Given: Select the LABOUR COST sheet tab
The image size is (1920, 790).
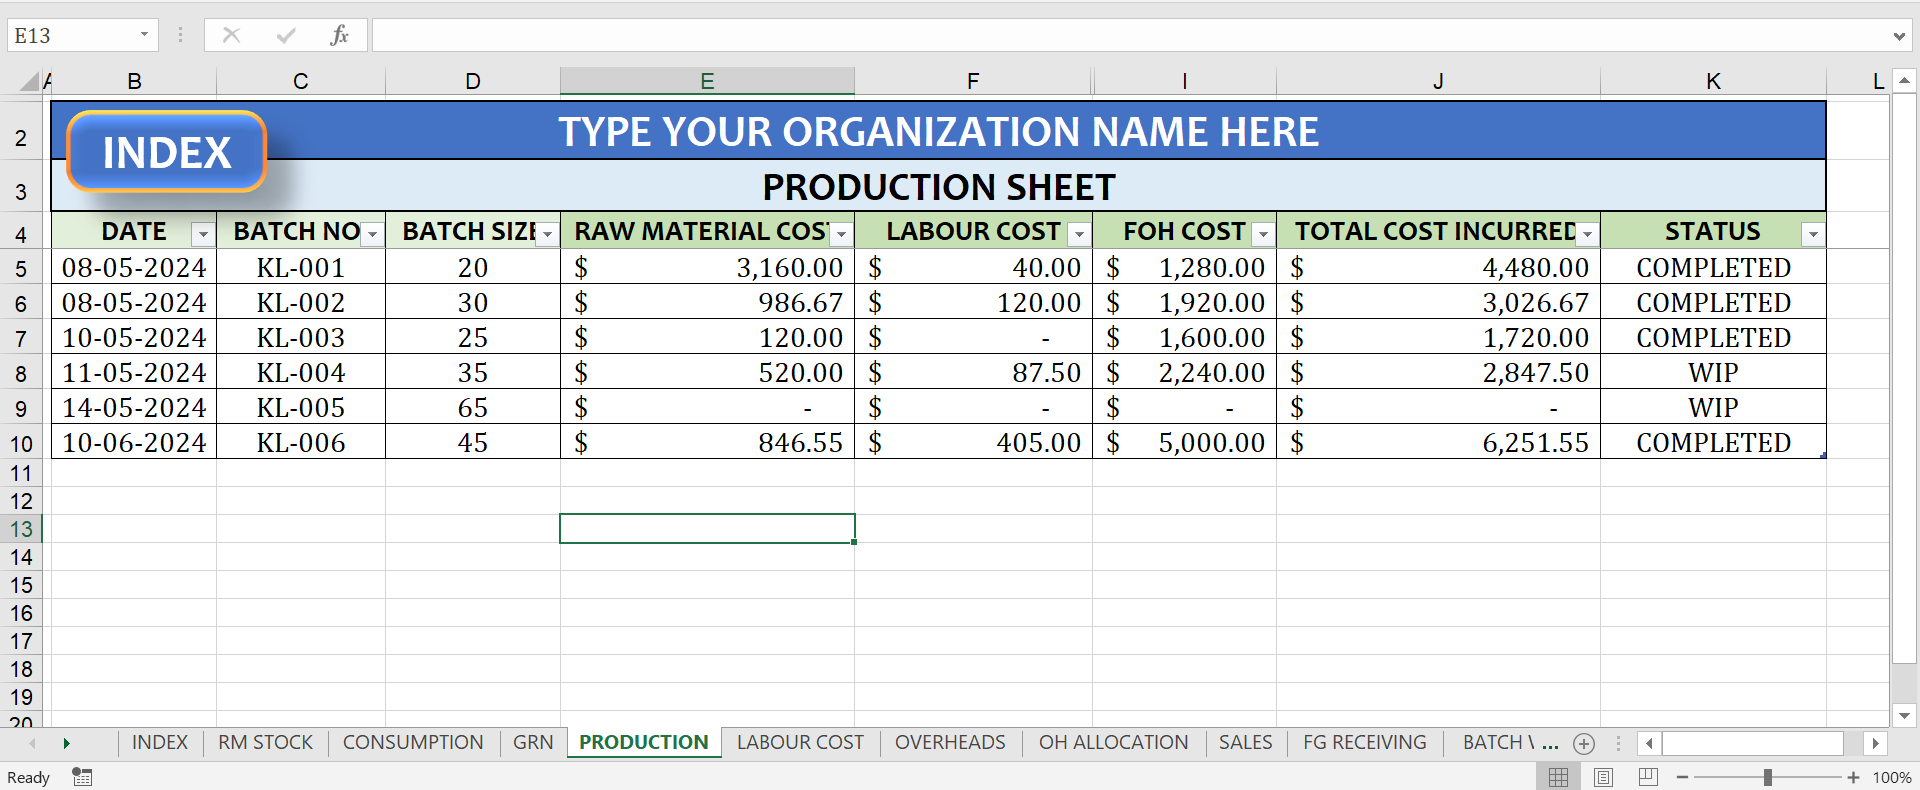Looking at the screenshot, I should pyautogui.click(x=800, y=743).
